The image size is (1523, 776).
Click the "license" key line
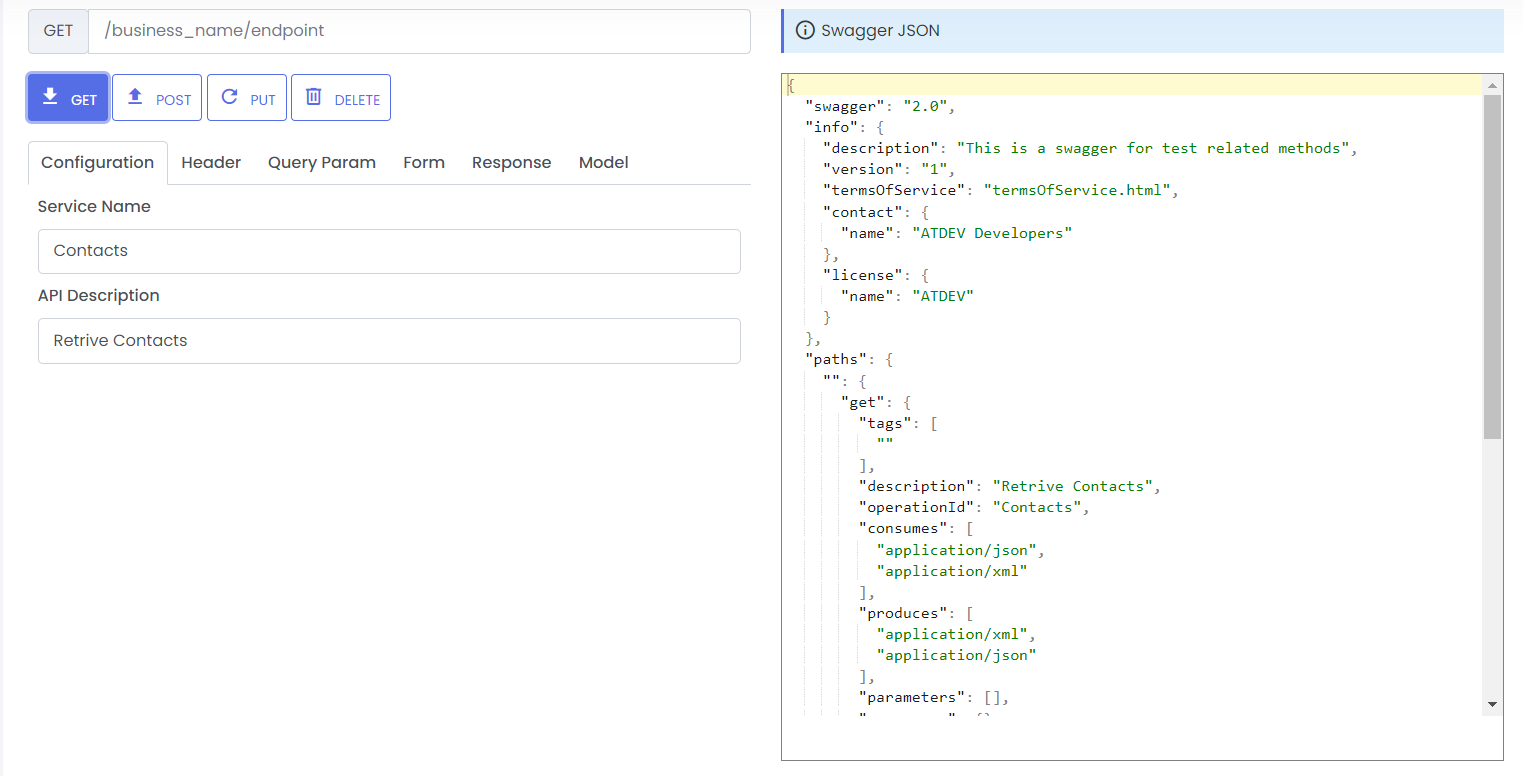(876, 275)
